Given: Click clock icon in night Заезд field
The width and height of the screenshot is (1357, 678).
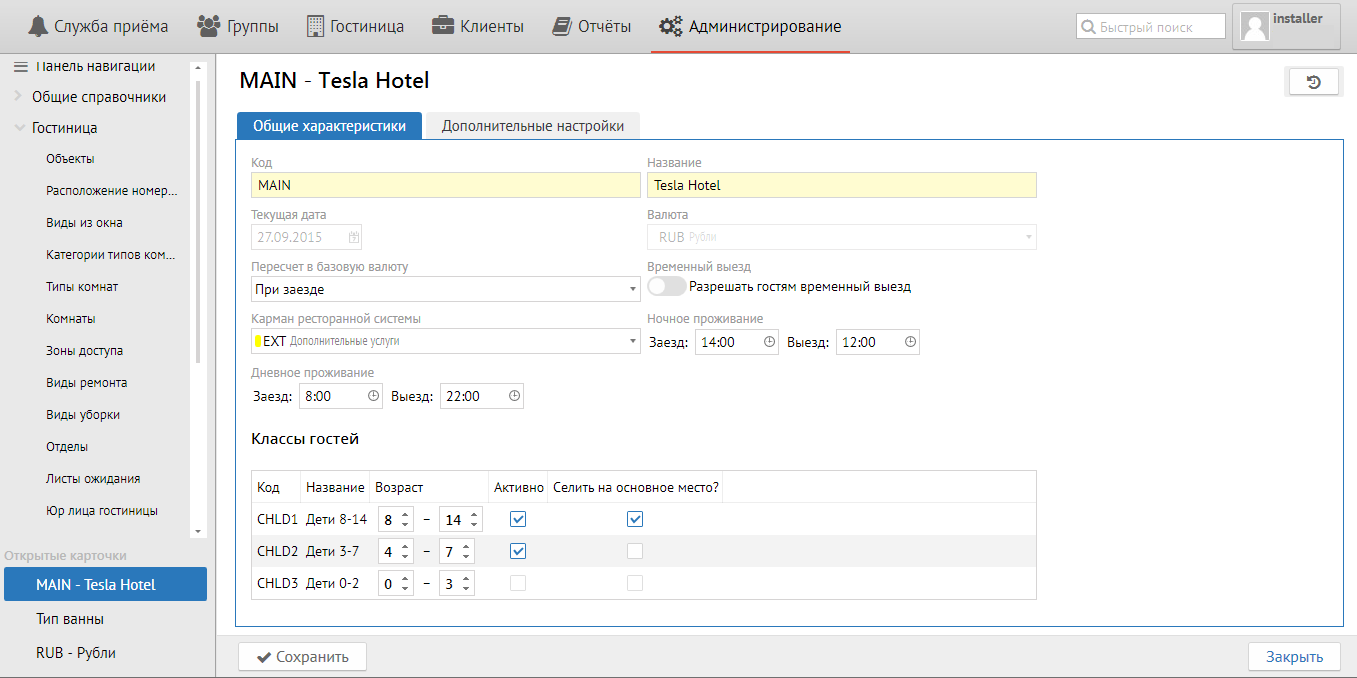Looking at the screenshot, I should click(x=769, y=342).
